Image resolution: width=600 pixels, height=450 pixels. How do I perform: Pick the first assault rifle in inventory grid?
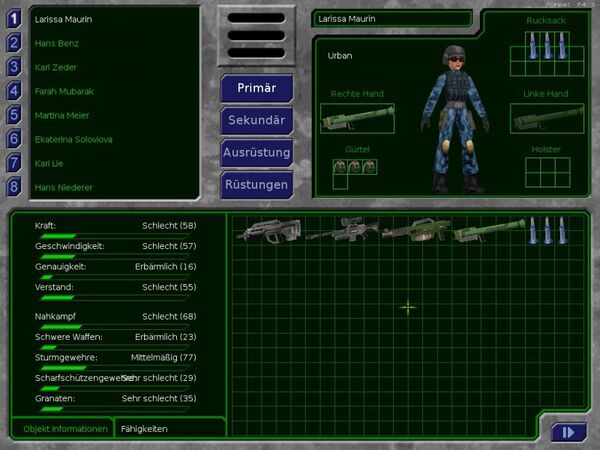(266, 231)
